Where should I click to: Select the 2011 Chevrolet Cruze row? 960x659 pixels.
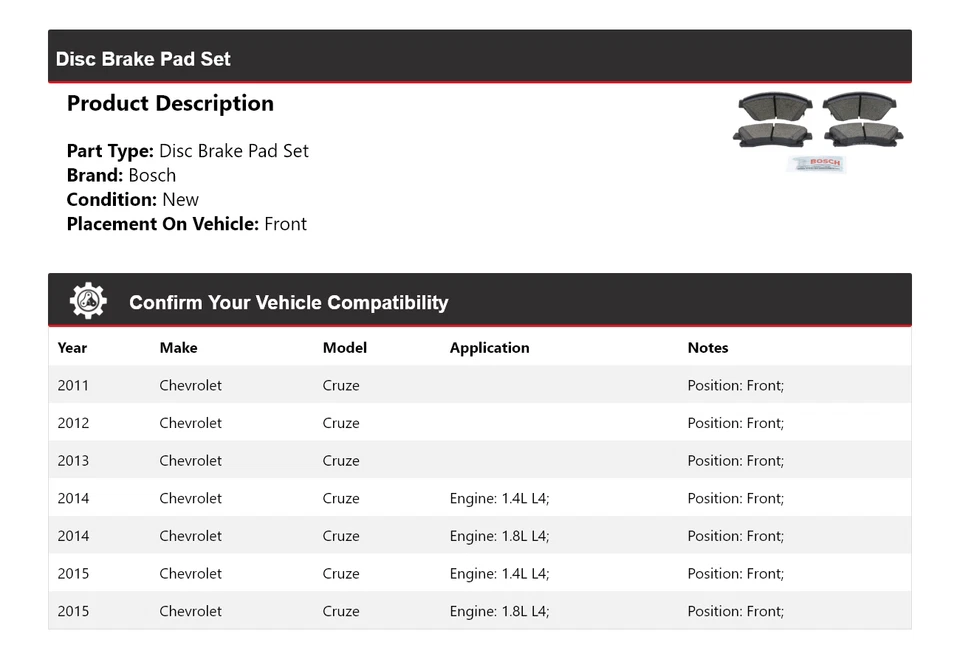(x=479, y=385)
